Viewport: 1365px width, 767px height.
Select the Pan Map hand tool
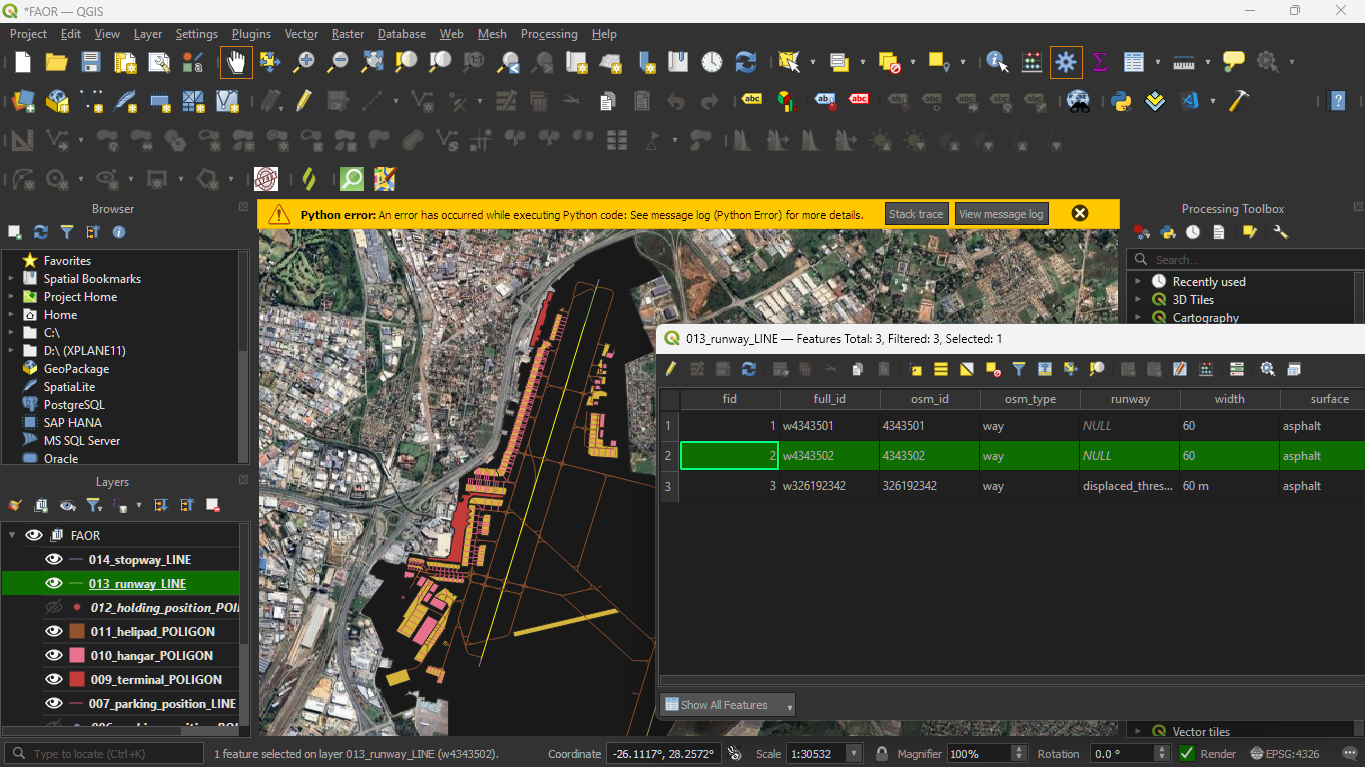click(x=236, y=62)
